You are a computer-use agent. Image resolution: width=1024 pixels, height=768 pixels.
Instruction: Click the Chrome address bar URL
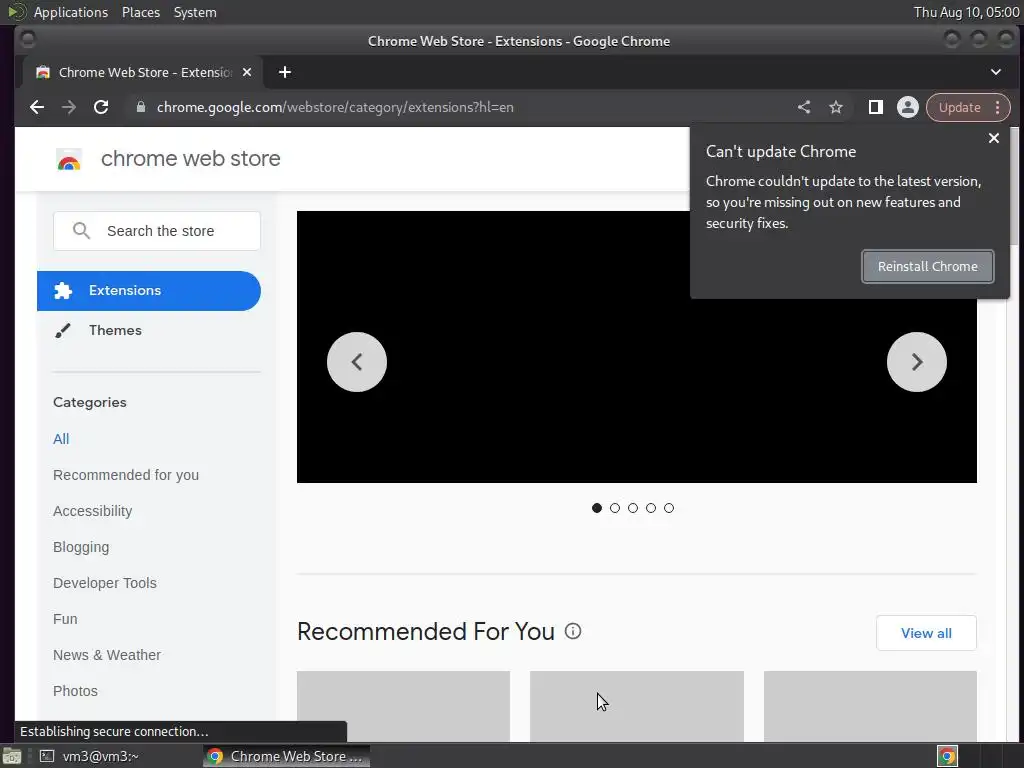[335, 107]
